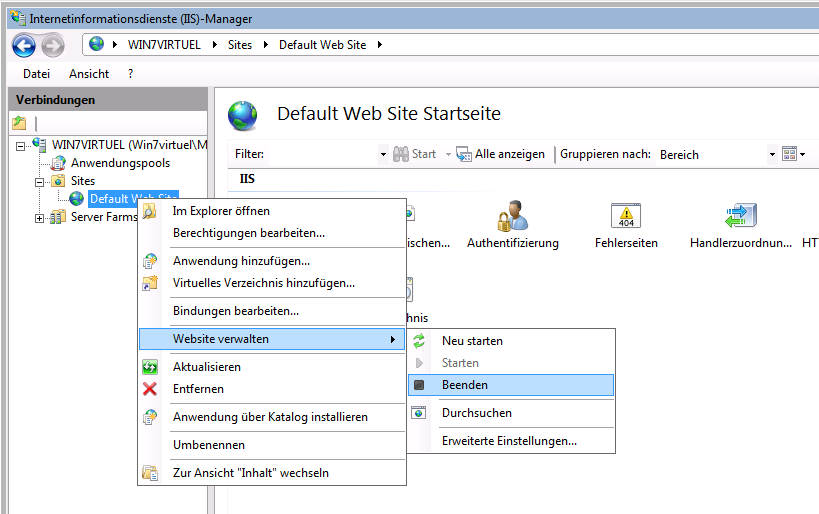Collapse the Sites tree node
This screenshot has height=514, width=819.
click(x=39, y=182)
